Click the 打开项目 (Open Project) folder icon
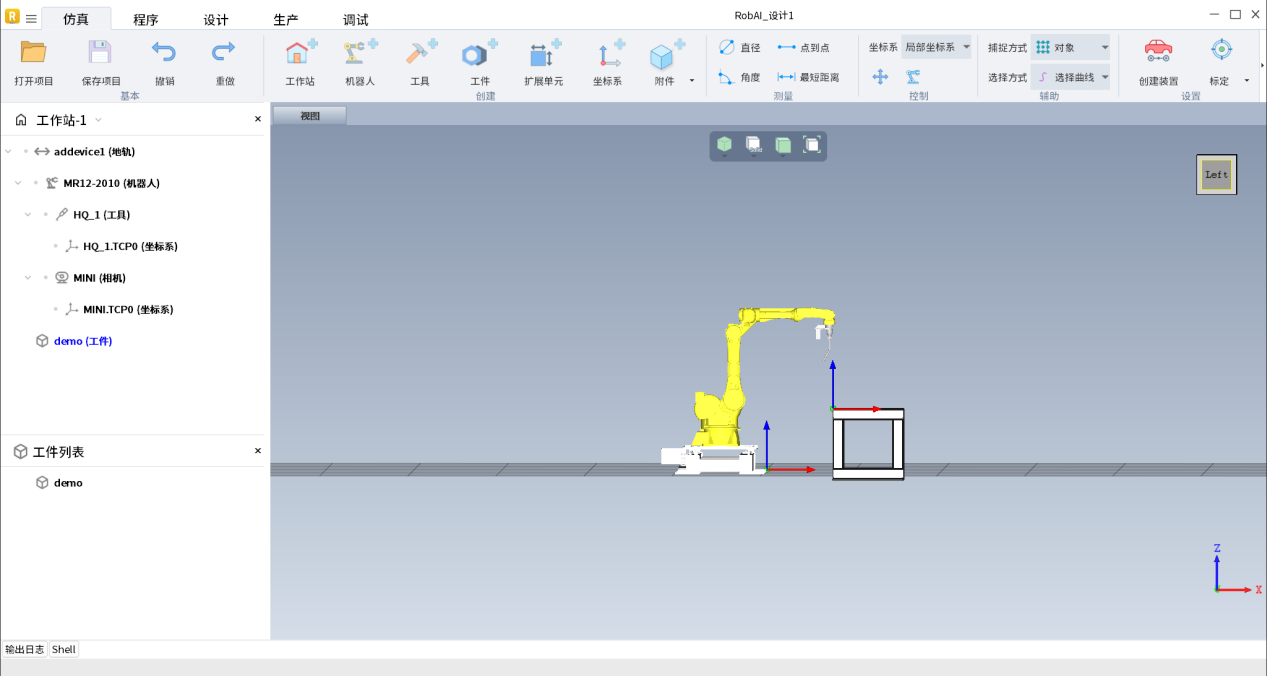 pos(34,53)
